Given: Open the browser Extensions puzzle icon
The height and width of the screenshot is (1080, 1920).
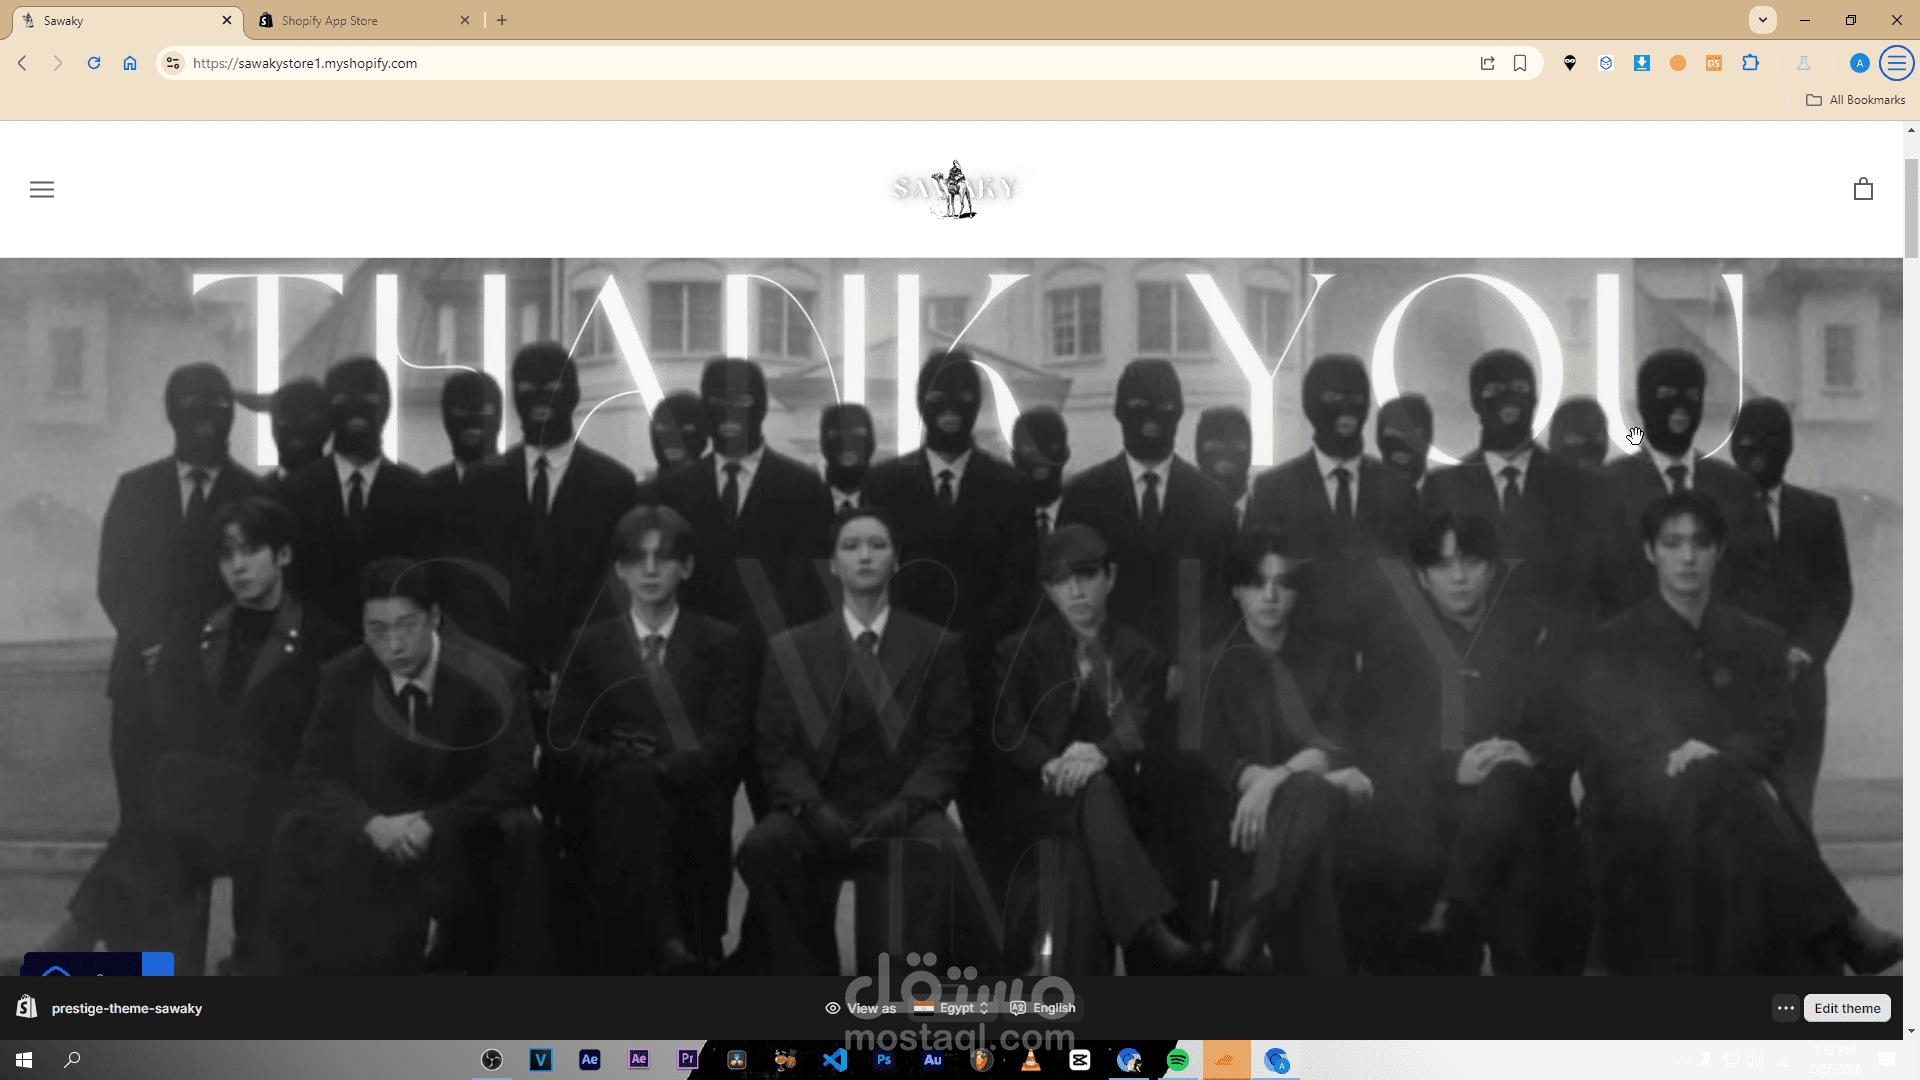Looking at the screenshot, I should (x=1750, y=63).
